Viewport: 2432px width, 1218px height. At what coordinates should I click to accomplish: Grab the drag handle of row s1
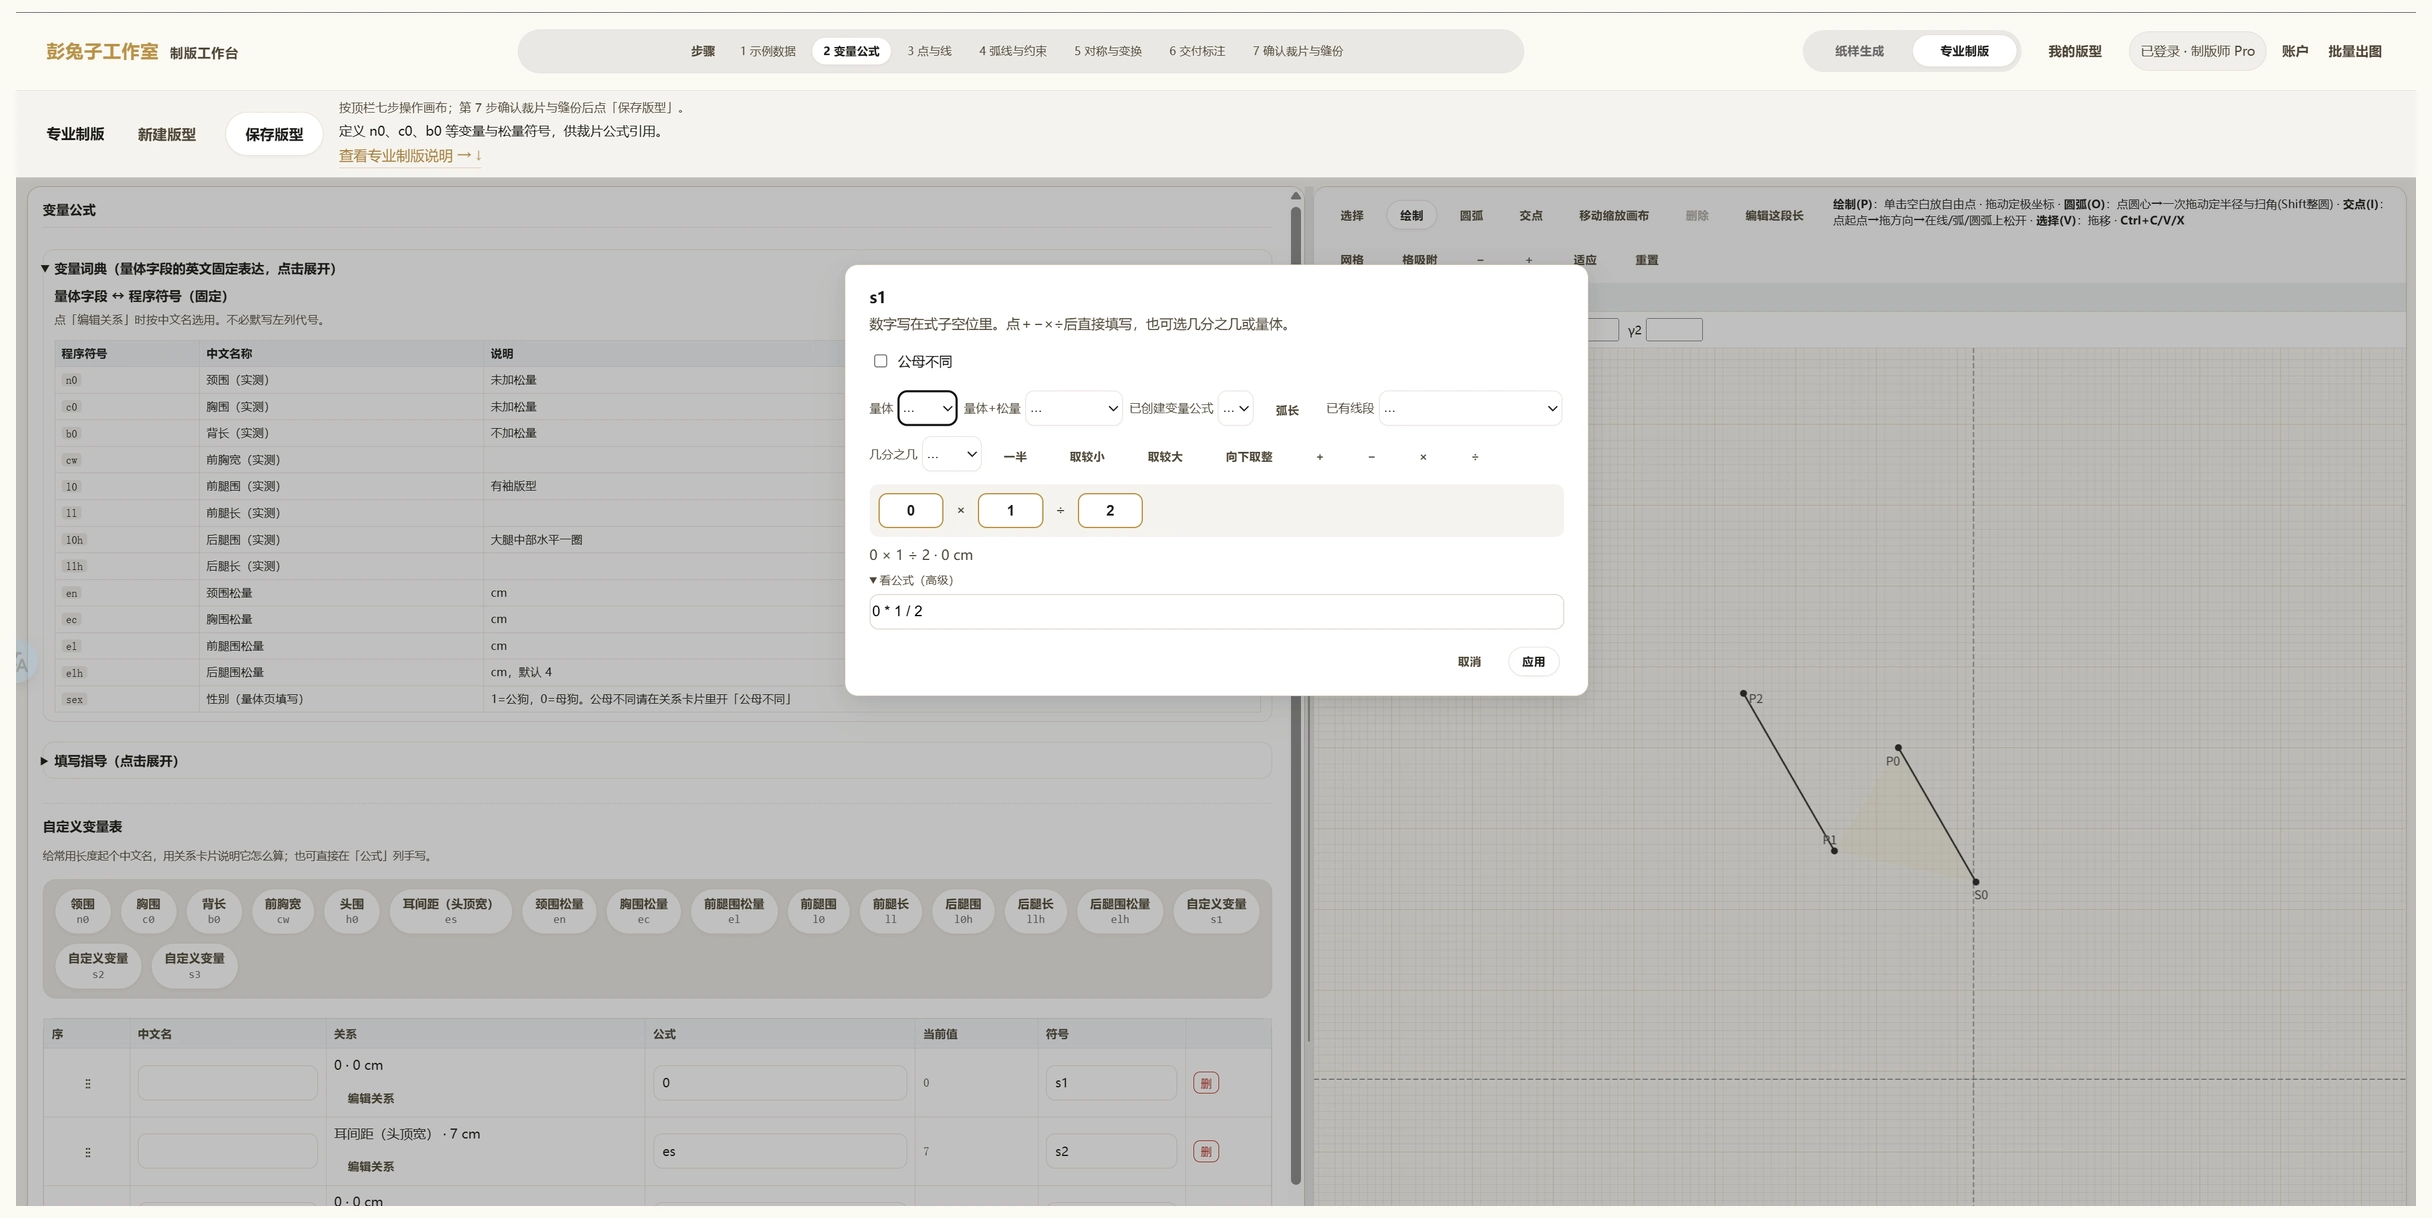point(88,1083)
